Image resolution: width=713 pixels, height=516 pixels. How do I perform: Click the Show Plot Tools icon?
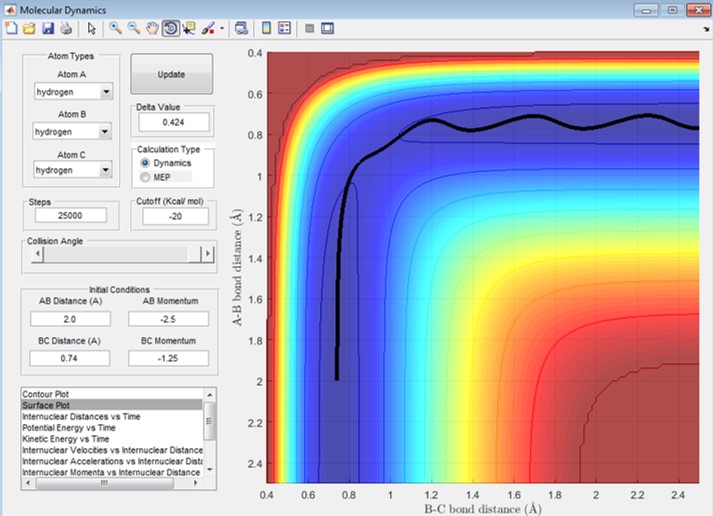(327, 28)
